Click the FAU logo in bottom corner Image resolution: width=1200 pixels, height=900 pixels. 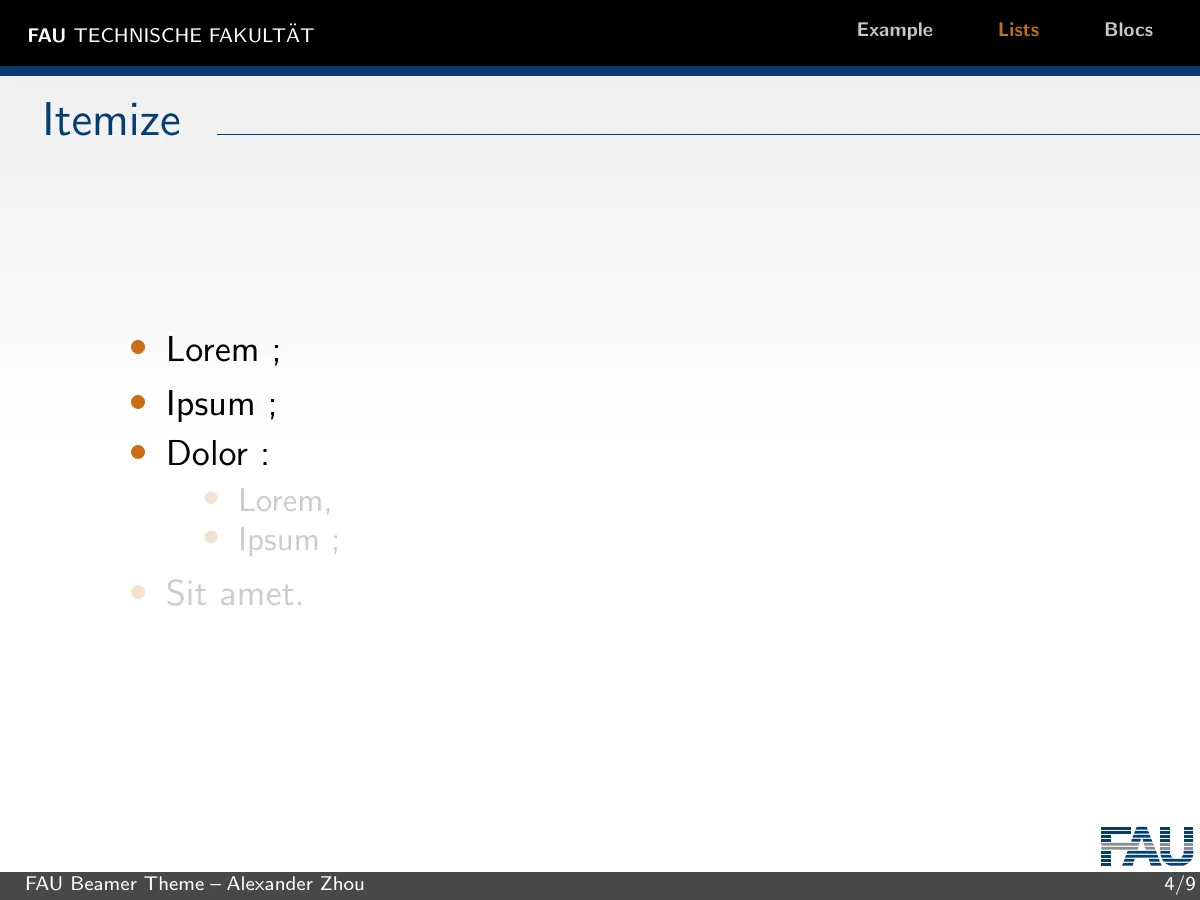[x=1147, y=846]
